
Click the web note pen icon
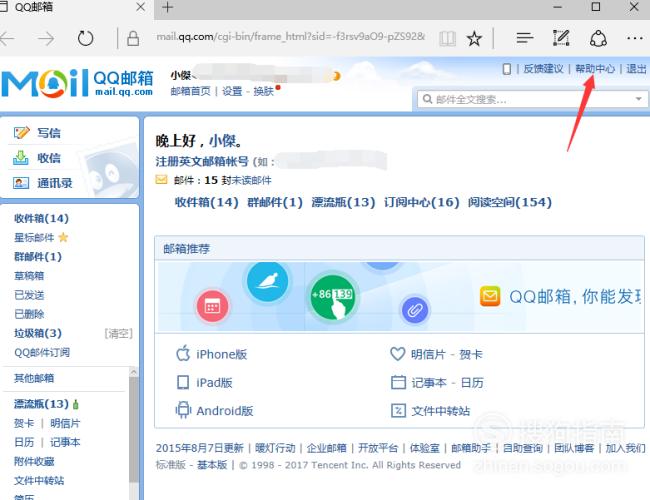pyautogui.click(x=561, y=39)
